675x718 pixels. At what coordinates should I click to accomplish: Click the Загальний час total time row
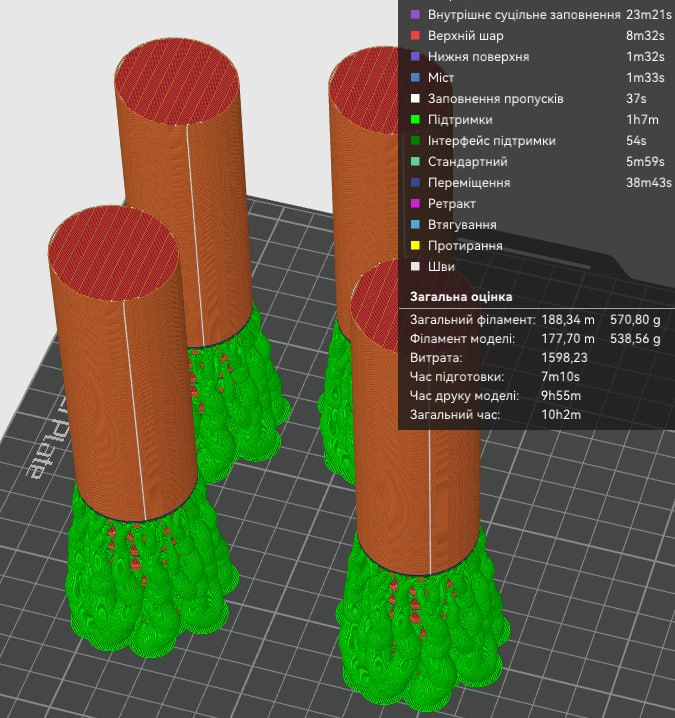[495, 415]
